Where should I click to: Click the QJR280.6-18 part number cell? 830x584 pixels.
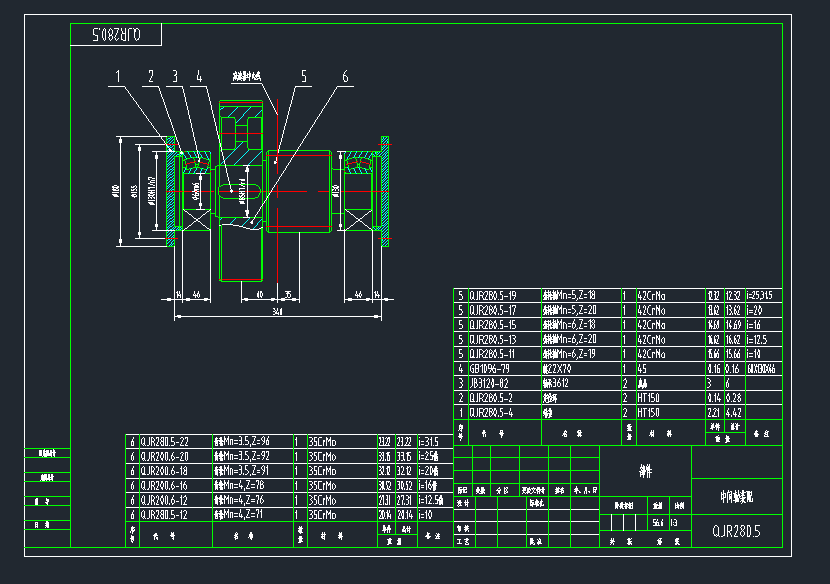point(175,471)
